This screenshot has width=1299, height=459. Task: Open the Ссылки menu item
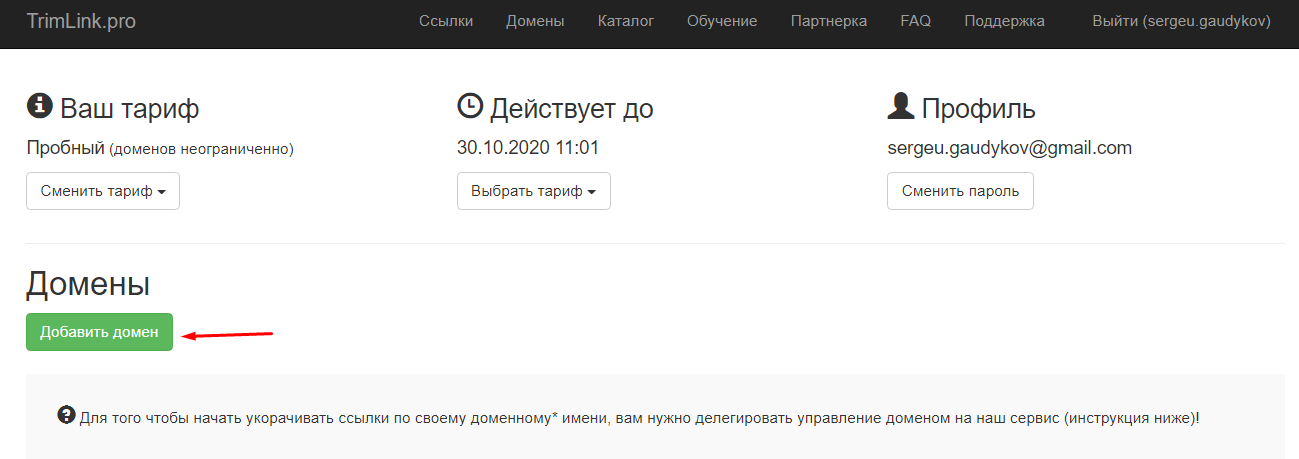pyautogui.click(x=446, y=21)
